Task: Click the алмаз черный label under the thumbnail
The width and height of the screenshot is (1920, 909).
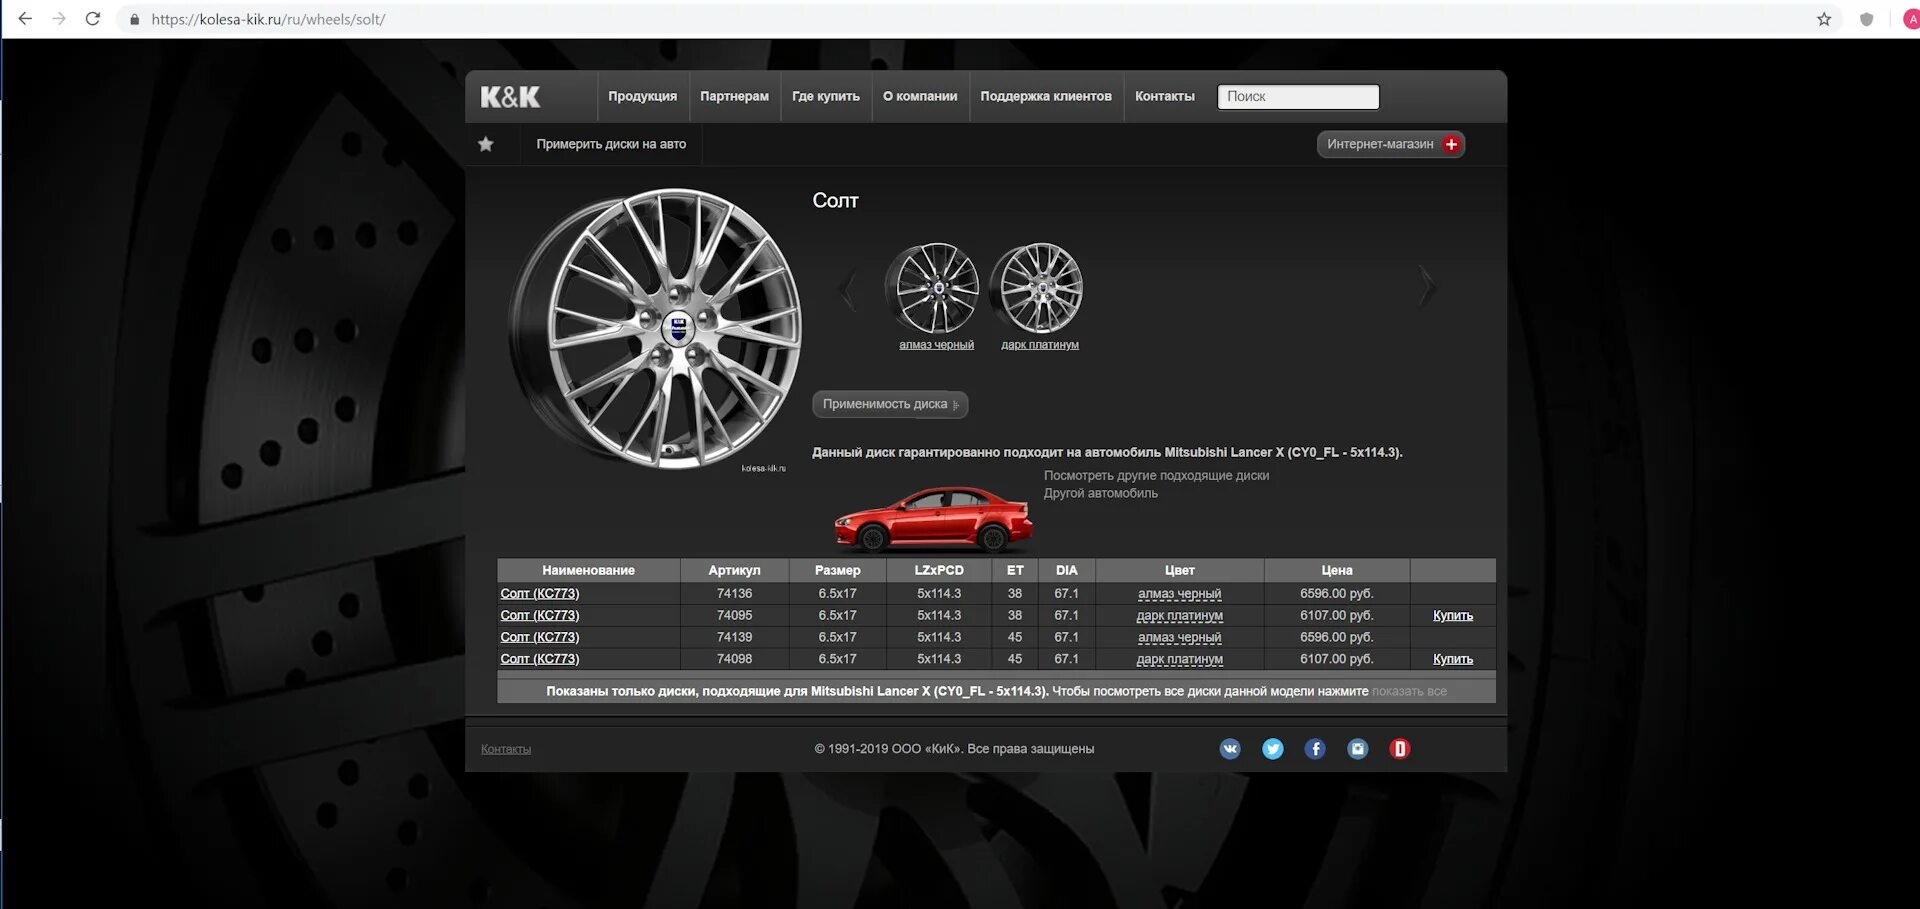Action: pyautogui.click(x=936, y=345)
